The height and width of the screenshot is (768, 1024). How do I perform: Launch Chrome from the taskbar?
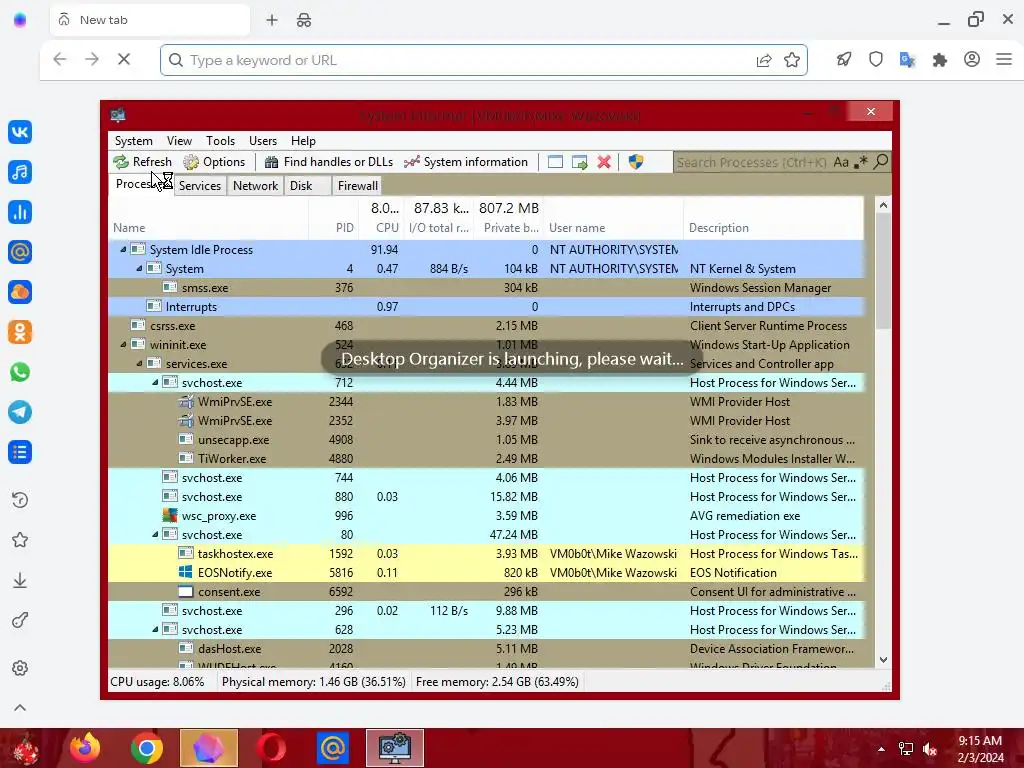(146, 748)
